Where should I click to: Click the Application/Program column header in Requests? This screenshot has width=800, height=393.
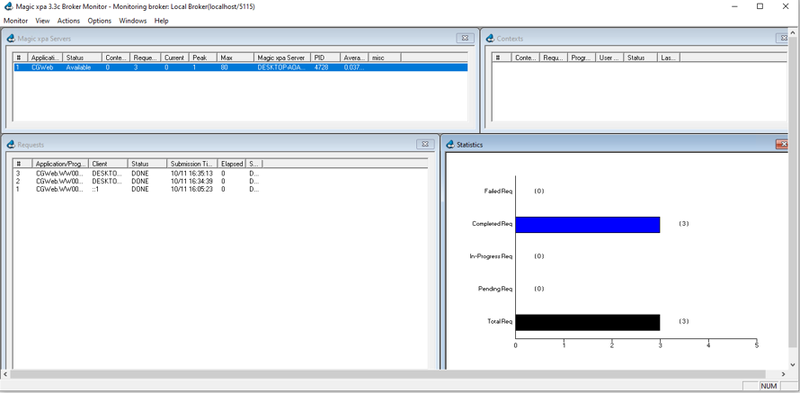point(60,164)
